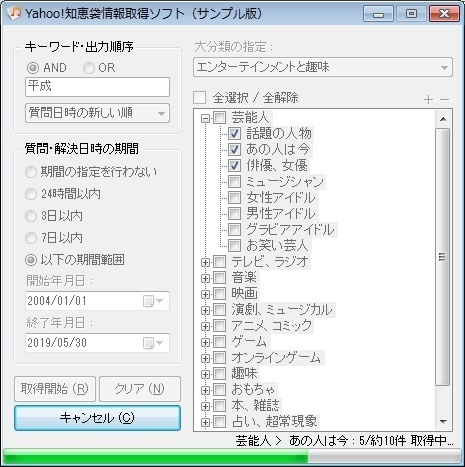Expand the ゲーム tree node

(205, 342)
